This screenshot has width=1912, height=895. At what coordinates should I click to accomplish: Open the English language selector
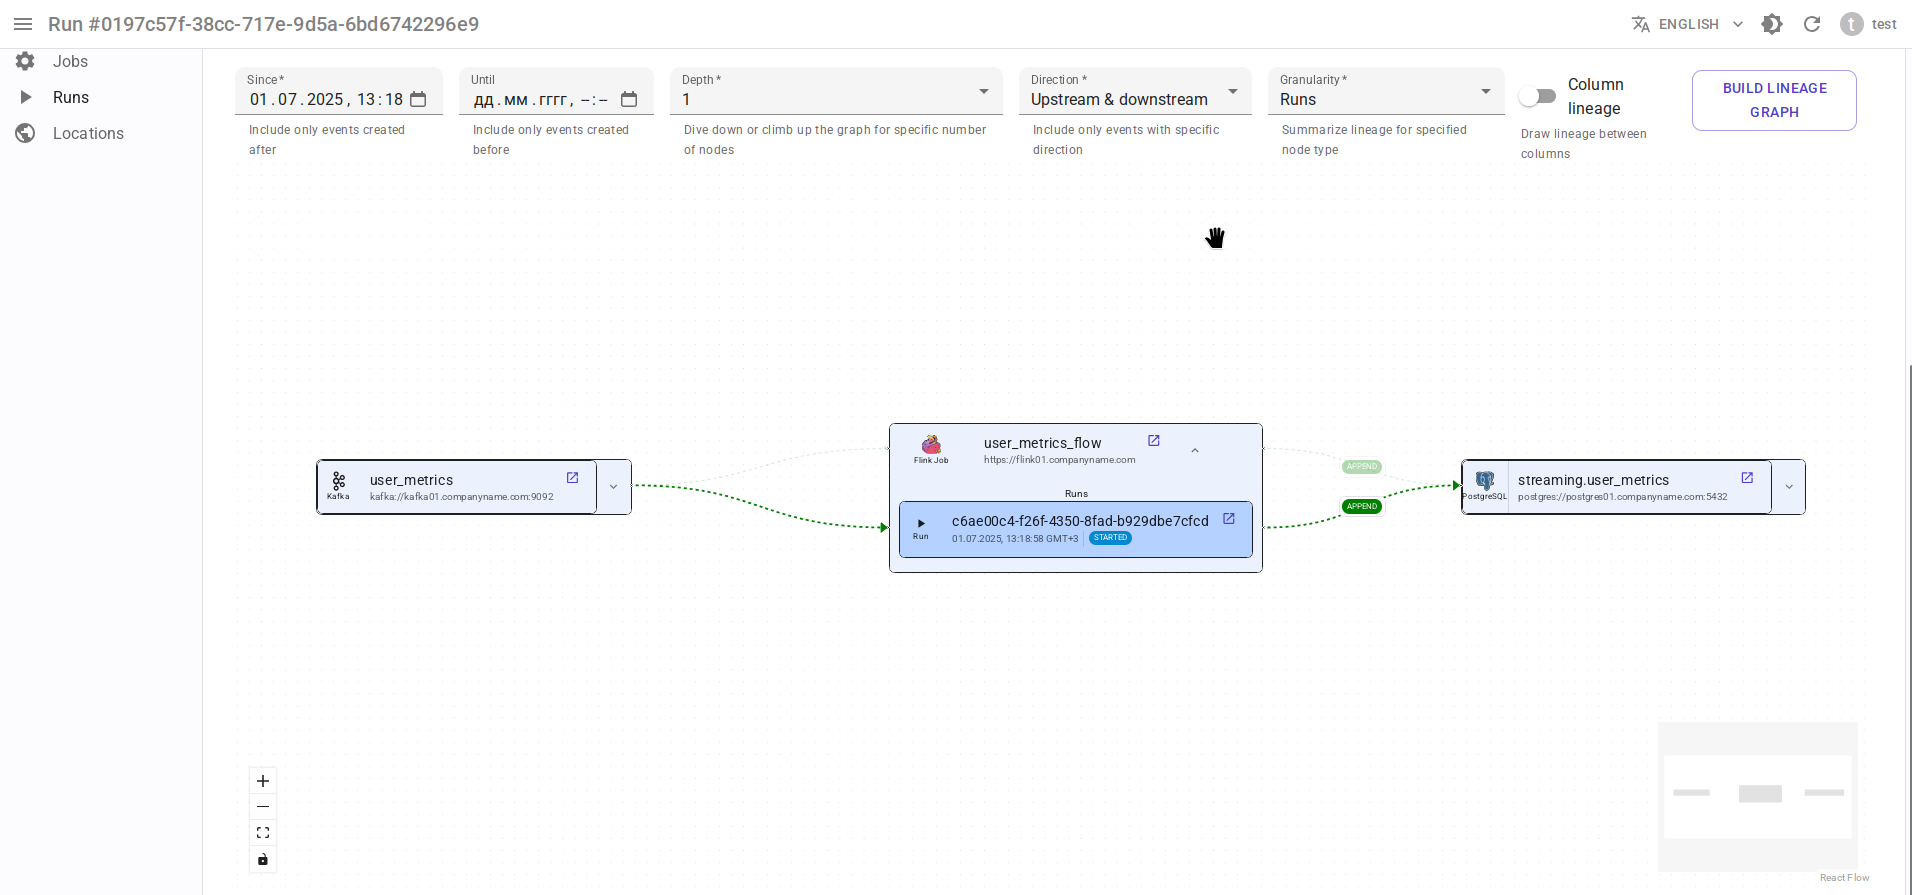pyautogui.click(x=1688, y=24)
